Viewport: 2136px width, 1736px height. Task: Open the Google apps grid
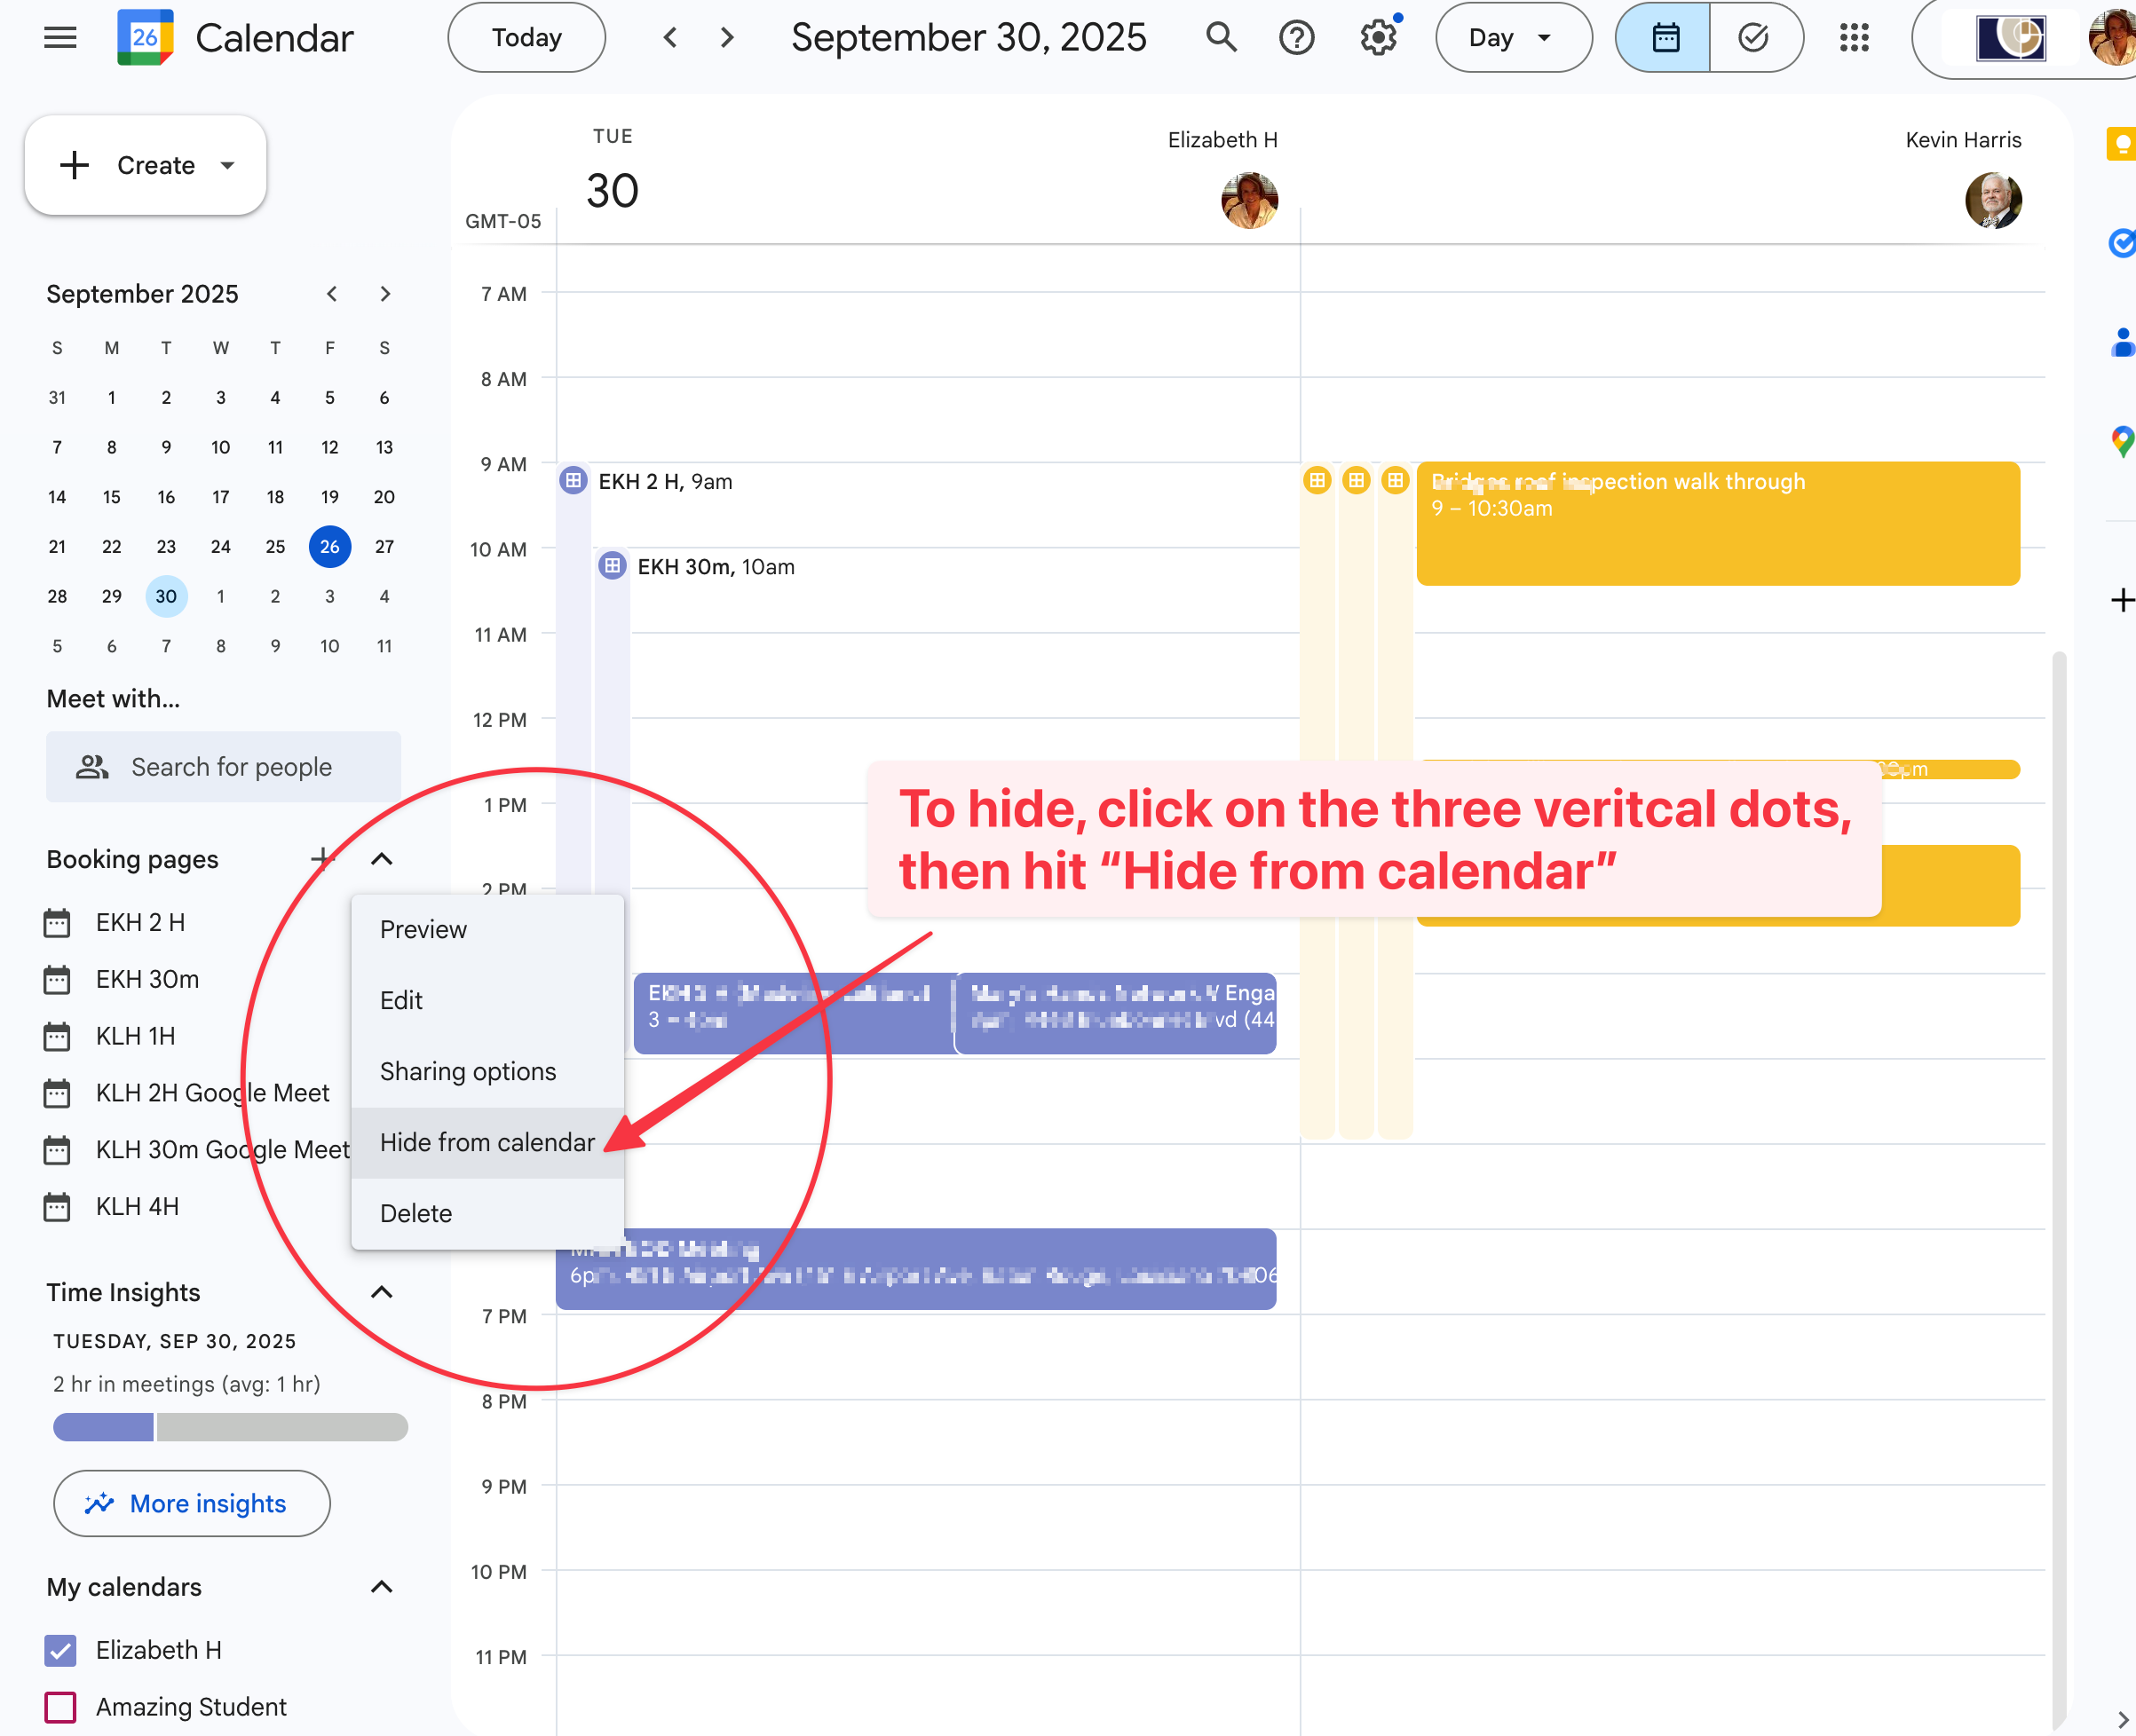(1854, 38)
